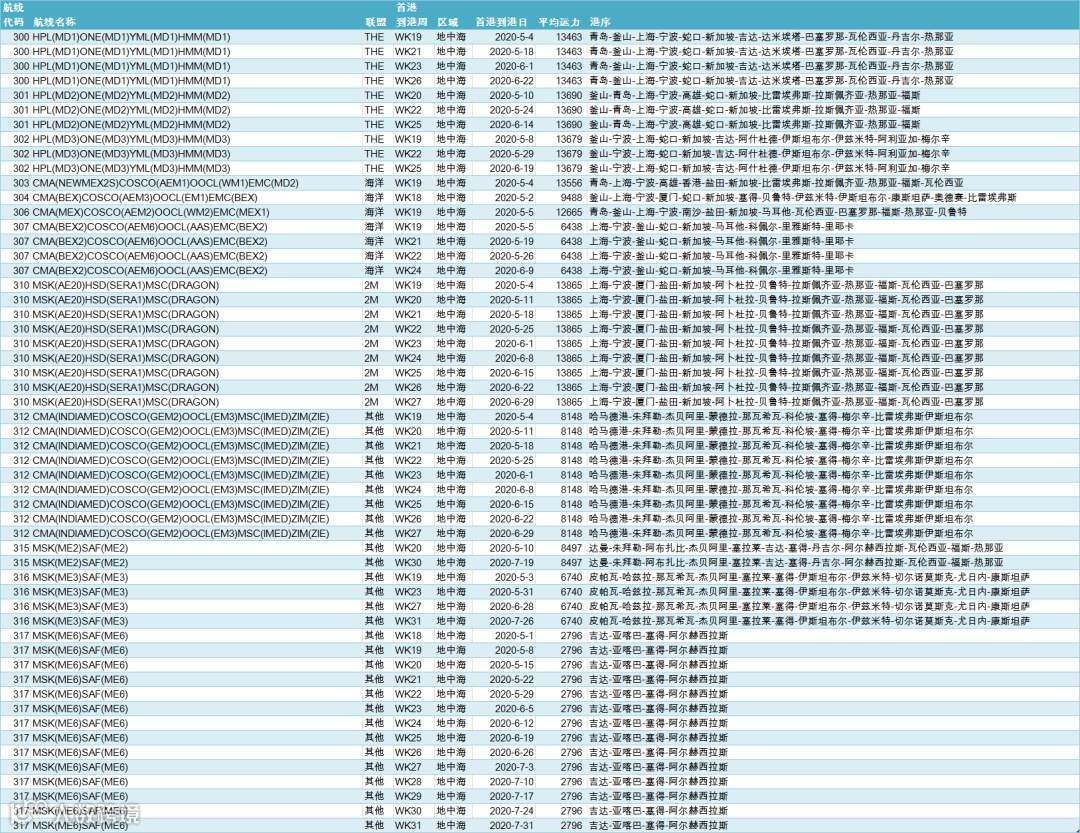
Task: Select the capacity value 9488
Action: point(571,198)
